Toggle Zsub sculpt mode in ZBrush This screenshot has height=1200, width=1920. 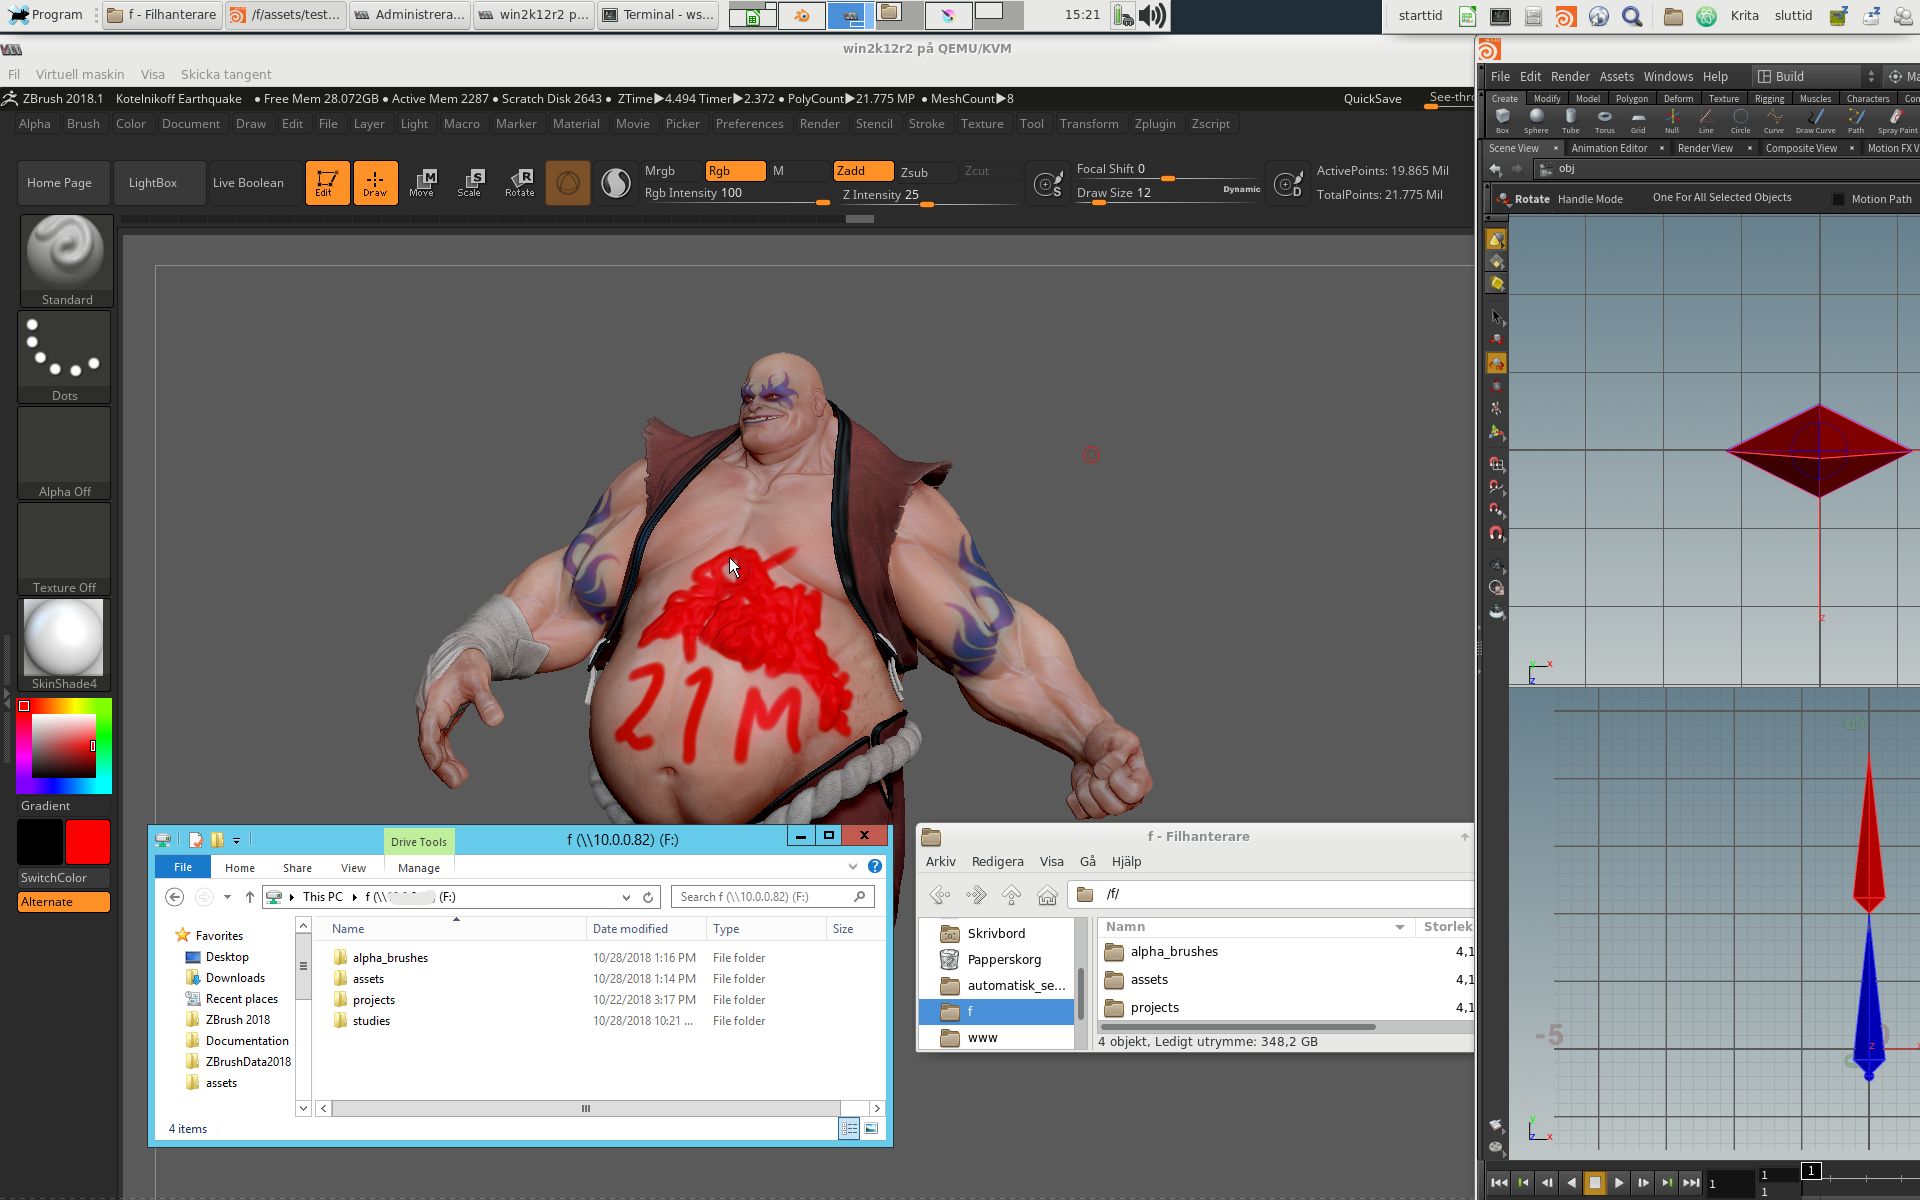[926, 172]
